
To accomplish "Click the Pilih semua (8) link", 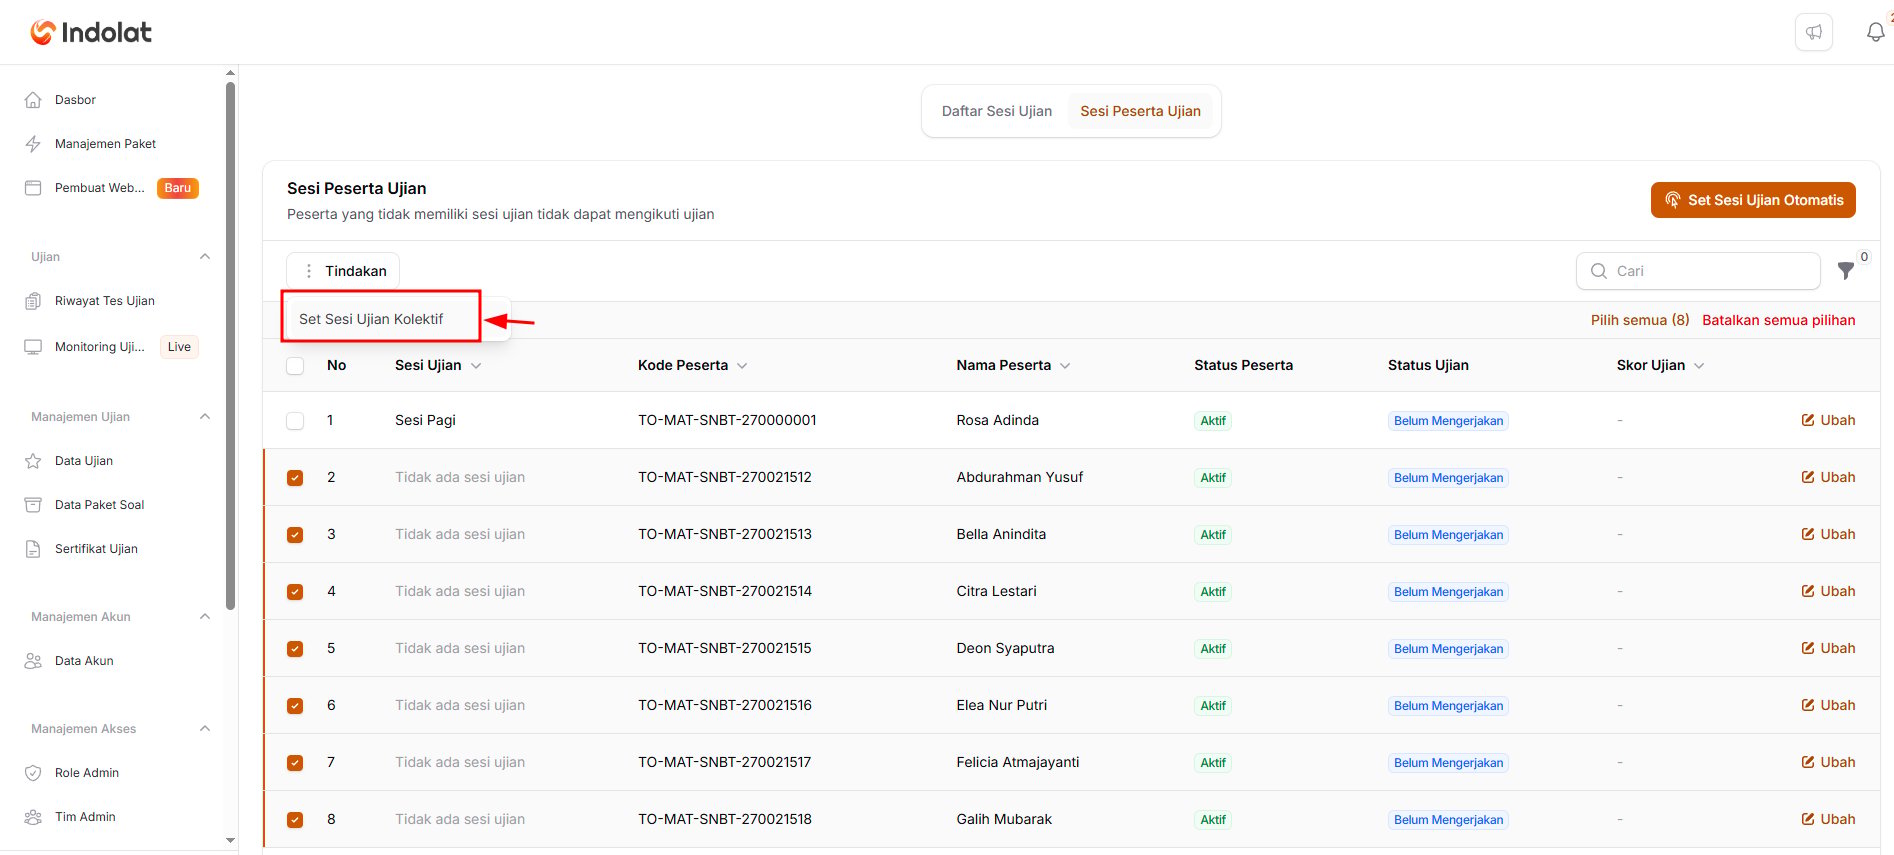I will [1640, 320].
